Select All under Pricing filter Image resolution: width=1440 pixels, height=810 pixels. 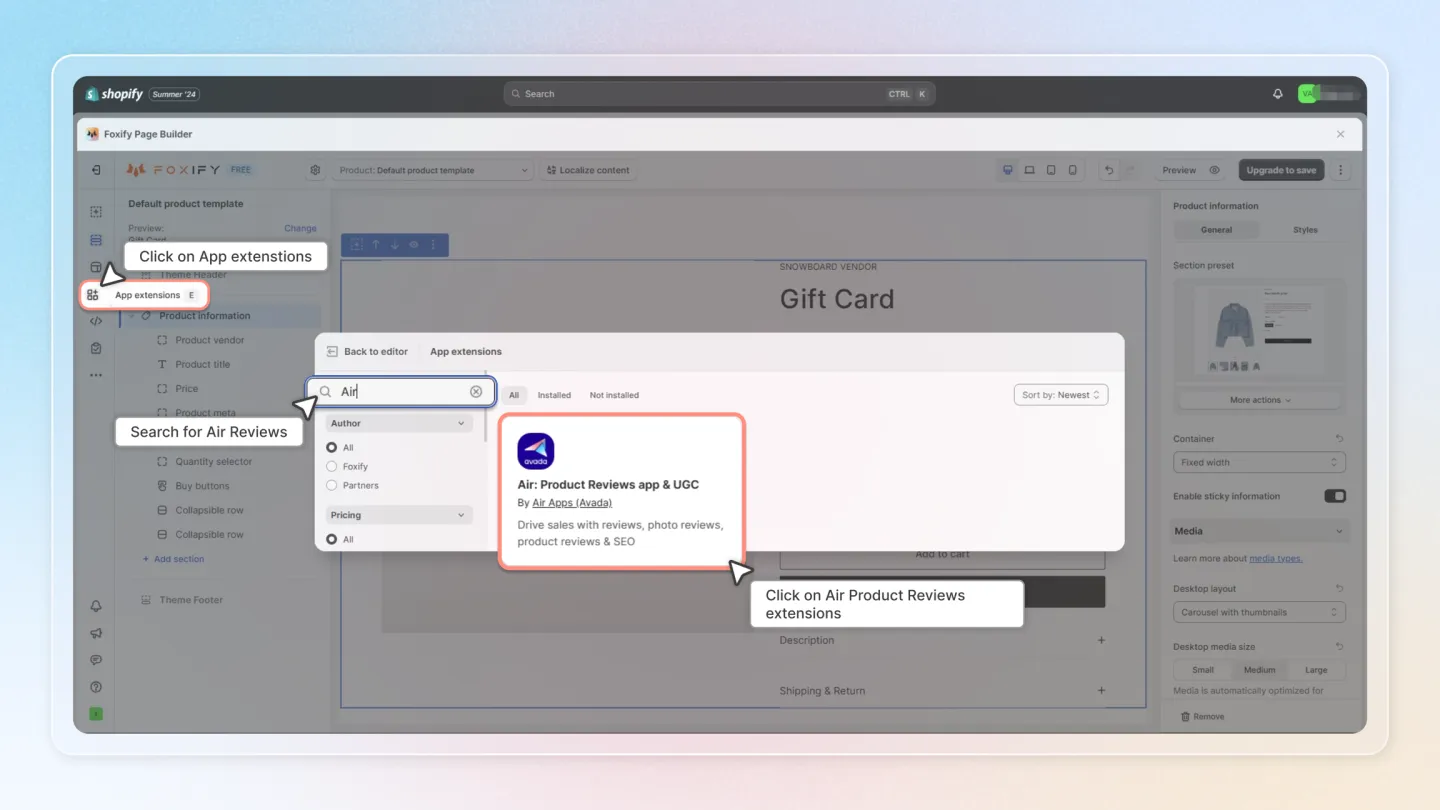tap(332, 540)
